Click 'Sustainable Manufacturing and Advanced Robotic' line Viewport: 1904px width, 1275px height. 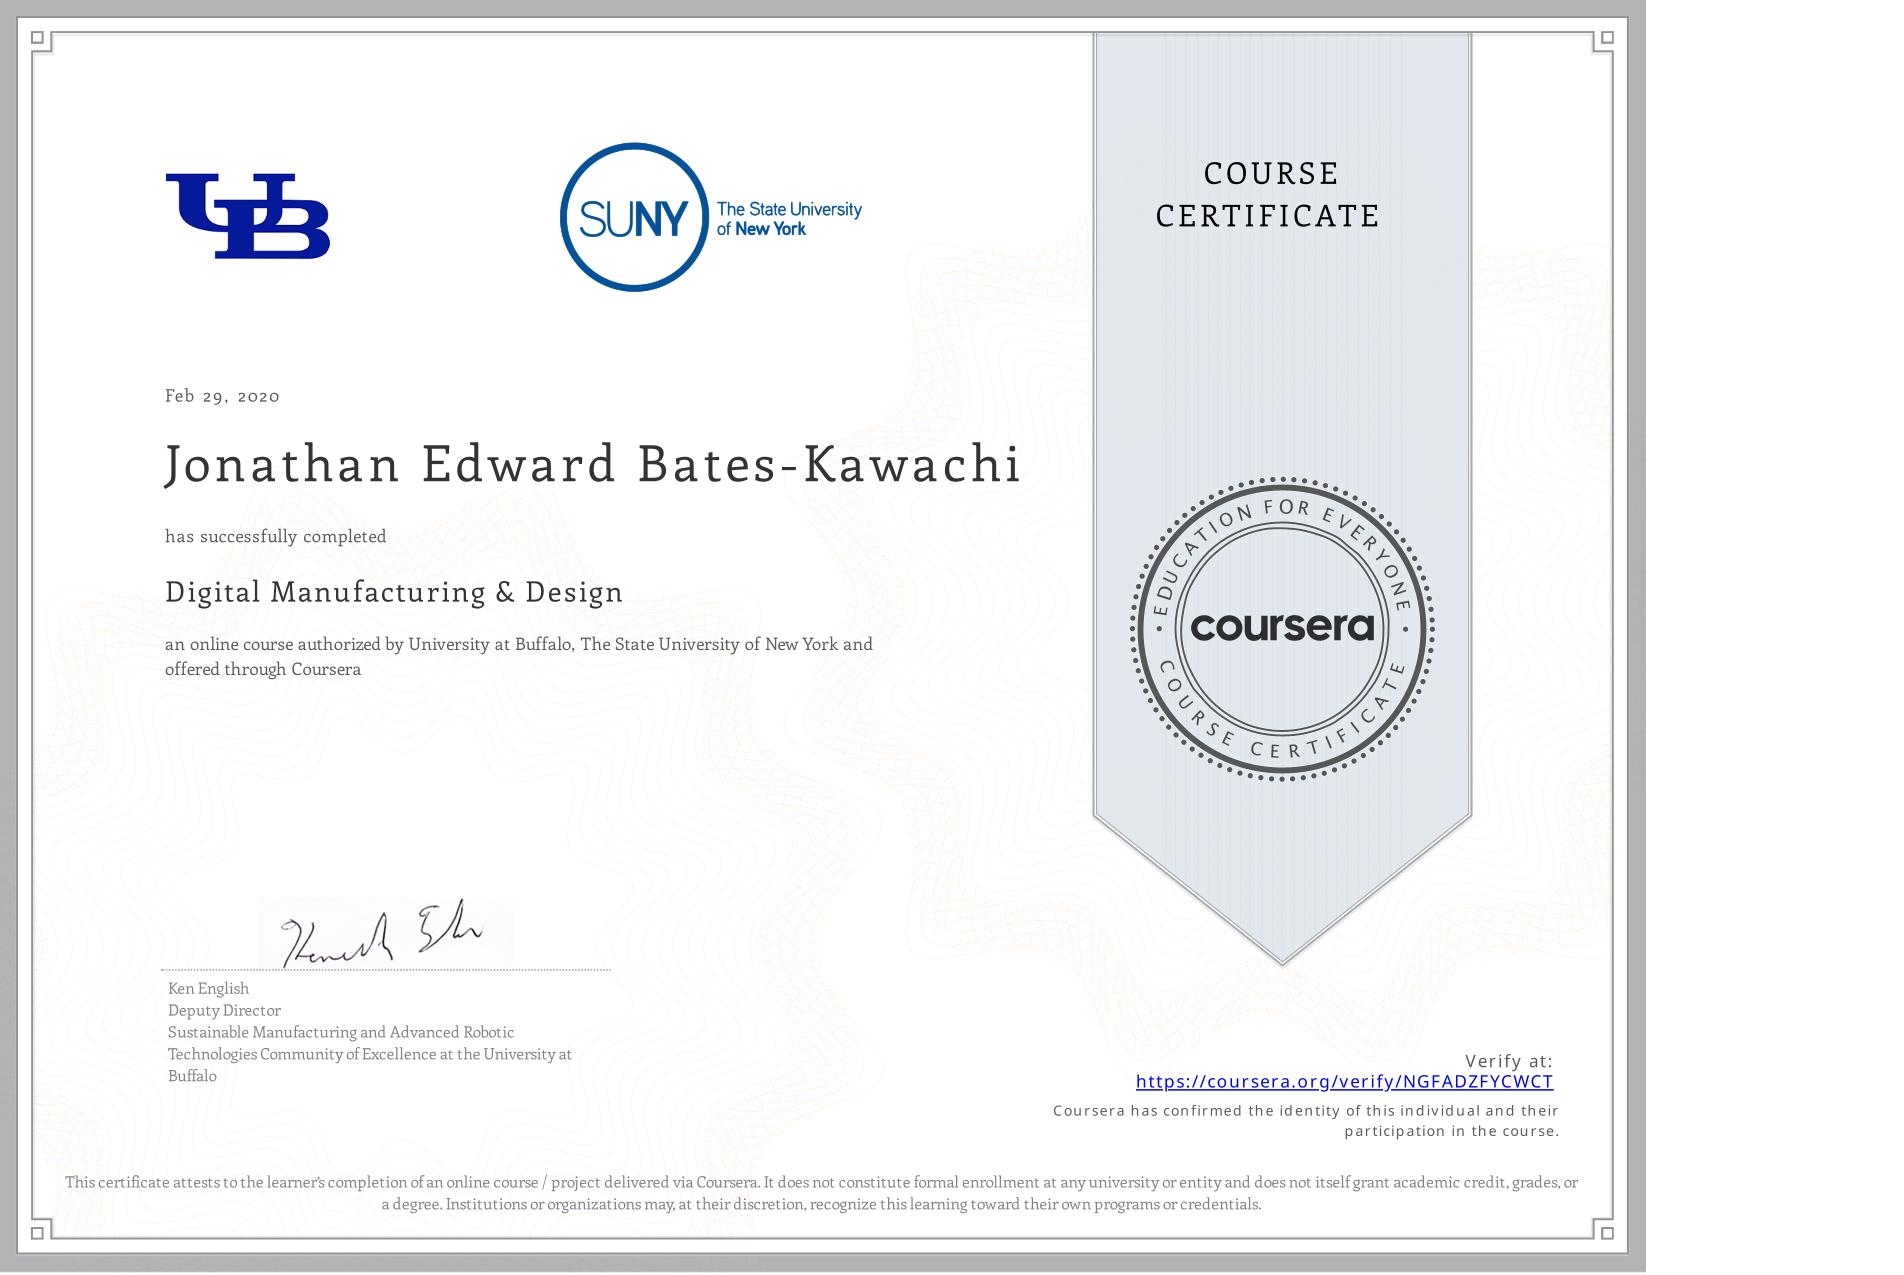click(x=341, y=1032)
